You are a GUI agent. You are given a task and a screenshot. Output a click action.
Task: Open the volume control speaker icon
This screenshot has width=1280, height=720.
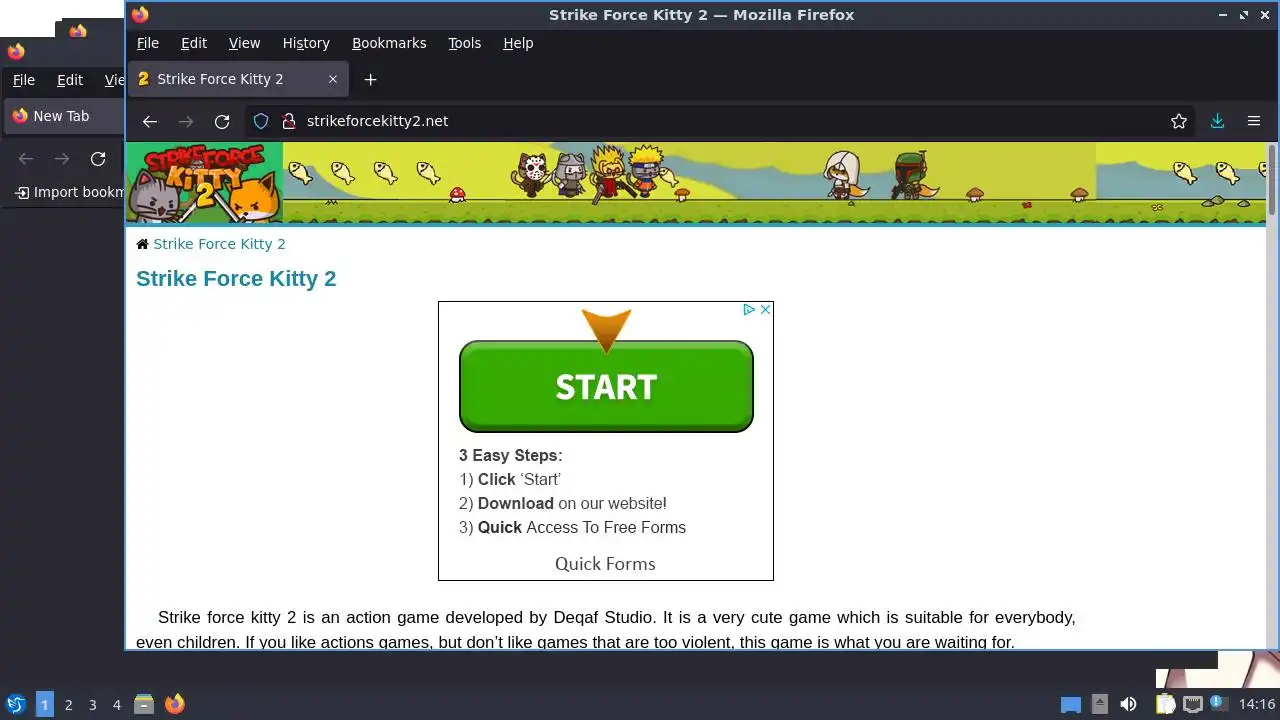coord(1129,704)
